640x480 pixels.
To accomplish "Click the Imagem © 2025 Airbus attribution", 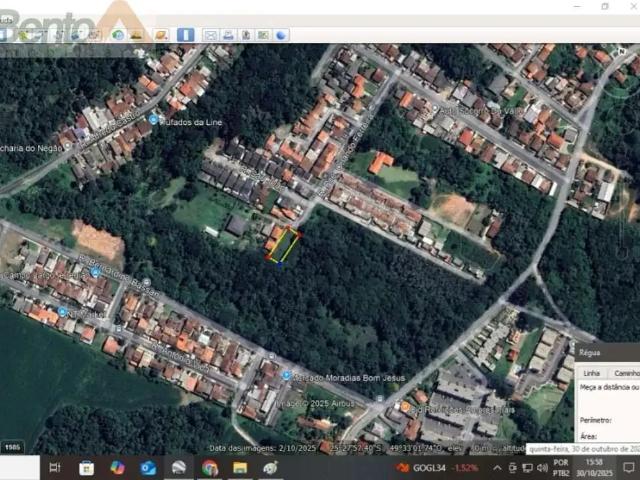I will 316,403.
